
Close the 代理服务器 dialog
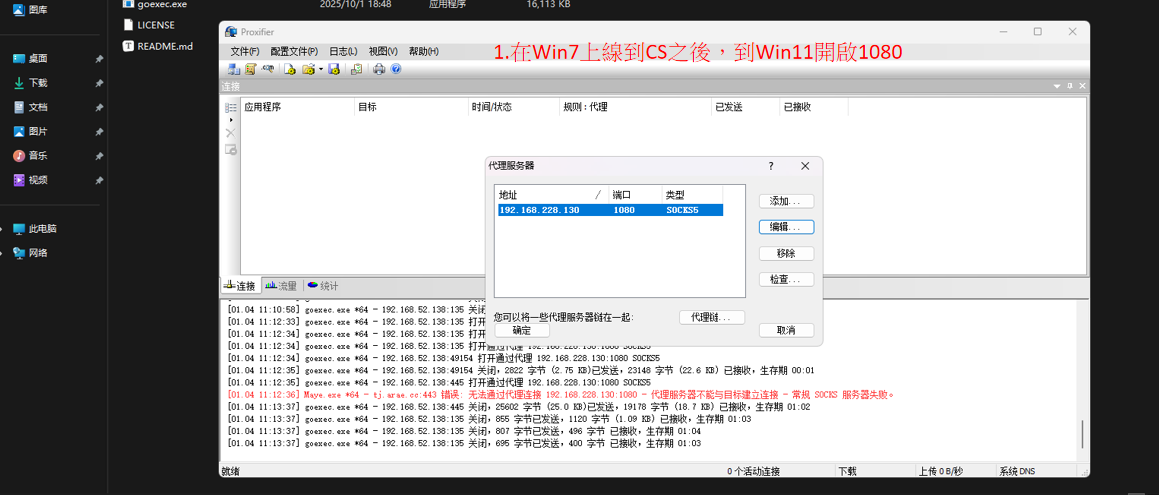805,166
